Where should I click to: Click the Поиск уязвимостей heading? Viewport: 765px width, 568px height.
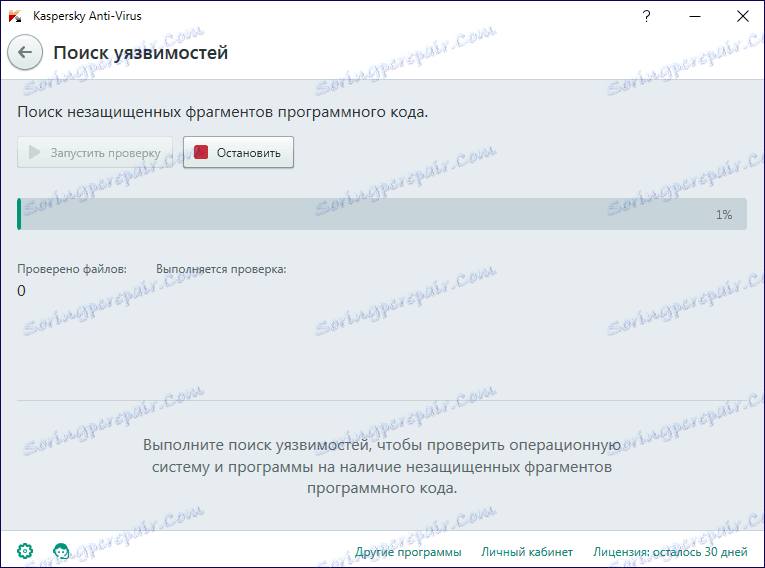pos(141,53)
